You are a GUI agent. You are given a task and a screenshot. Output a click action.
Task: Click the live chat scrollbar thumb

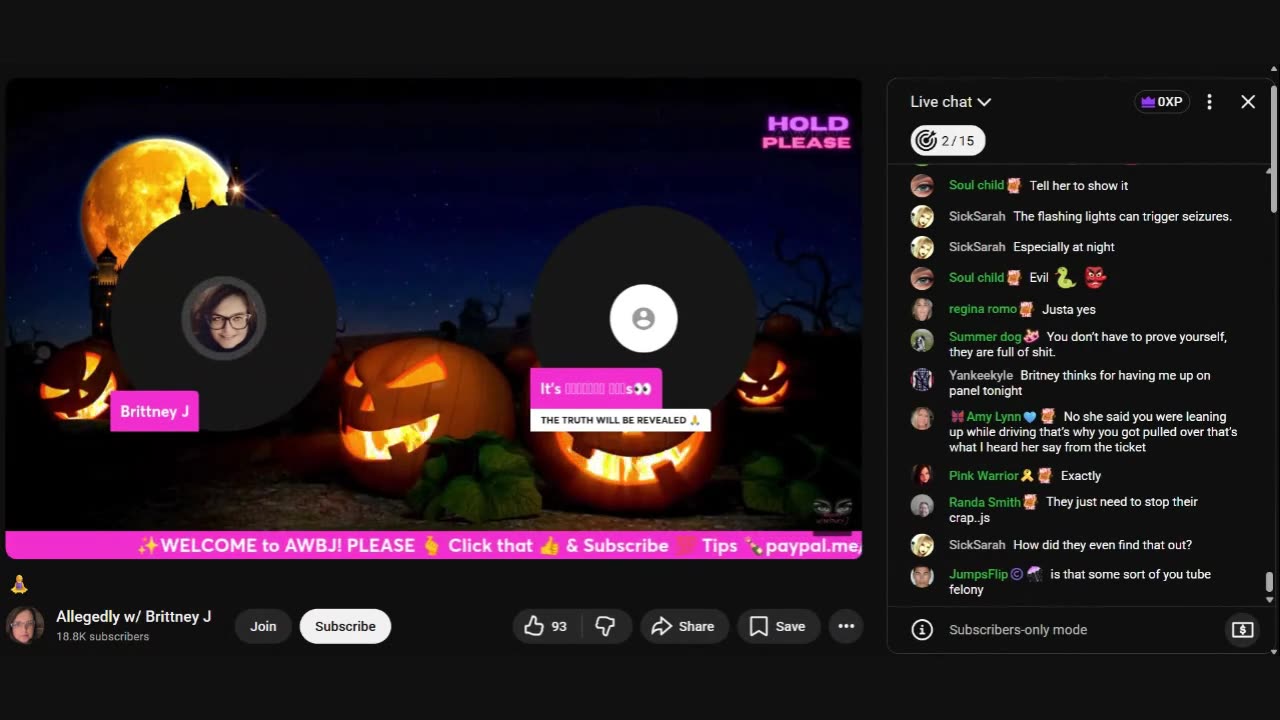[x=1270, y=582]
